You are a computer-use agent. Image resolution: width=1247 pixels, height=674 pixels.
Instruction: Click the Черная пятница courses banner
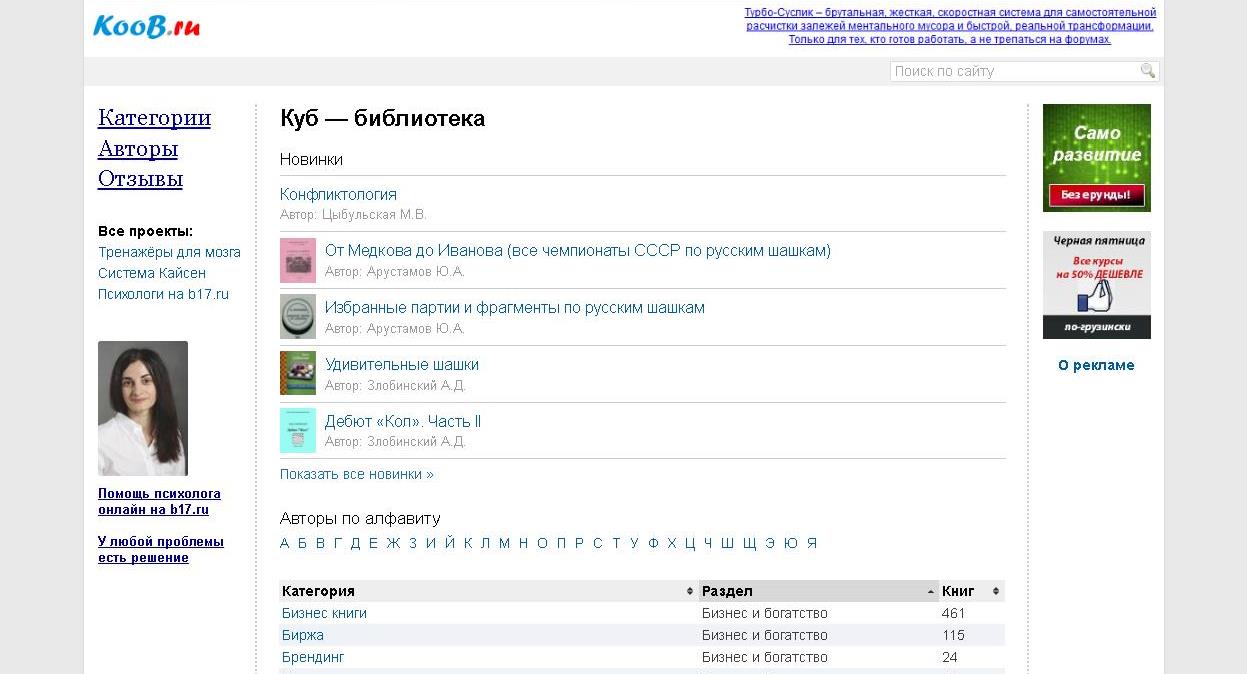1096,285
